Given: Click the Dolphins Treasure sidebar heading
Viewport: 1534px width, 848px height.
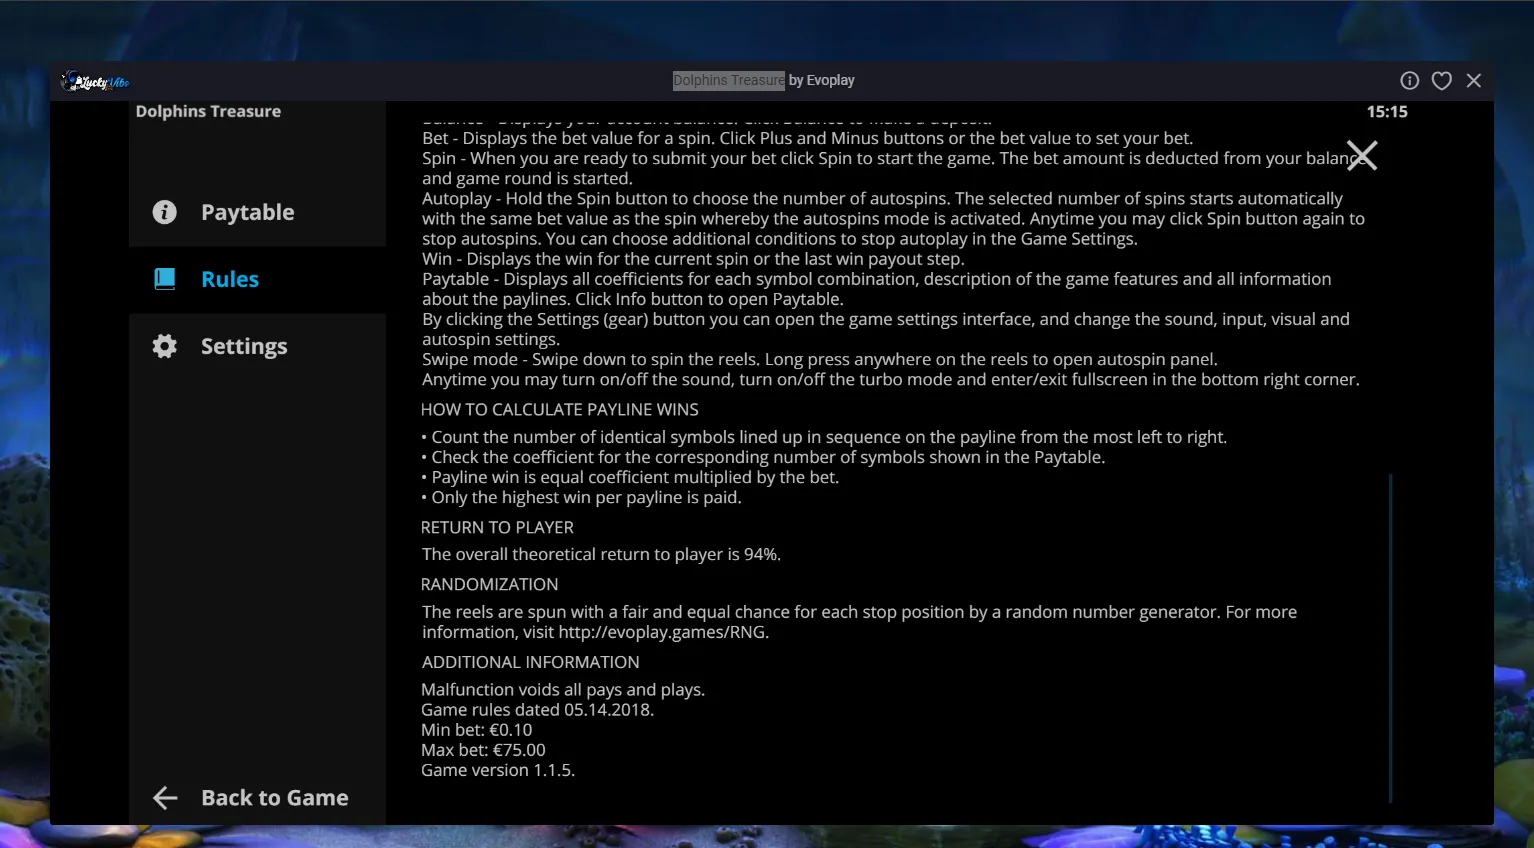Looking at the screenshot, I should click(208, 111).
